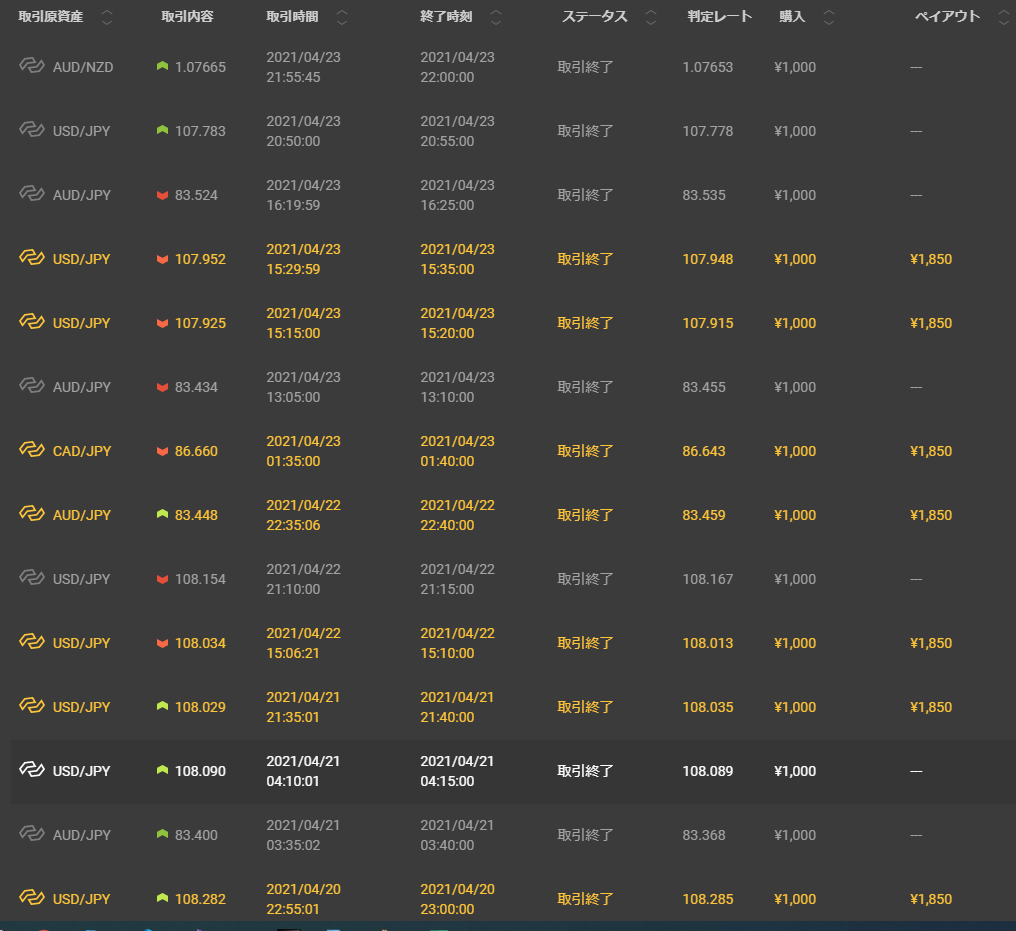Click the AUD/NZD asset link icon
This screenshot has width=1016, height=931.
click(x=32, y=65)
